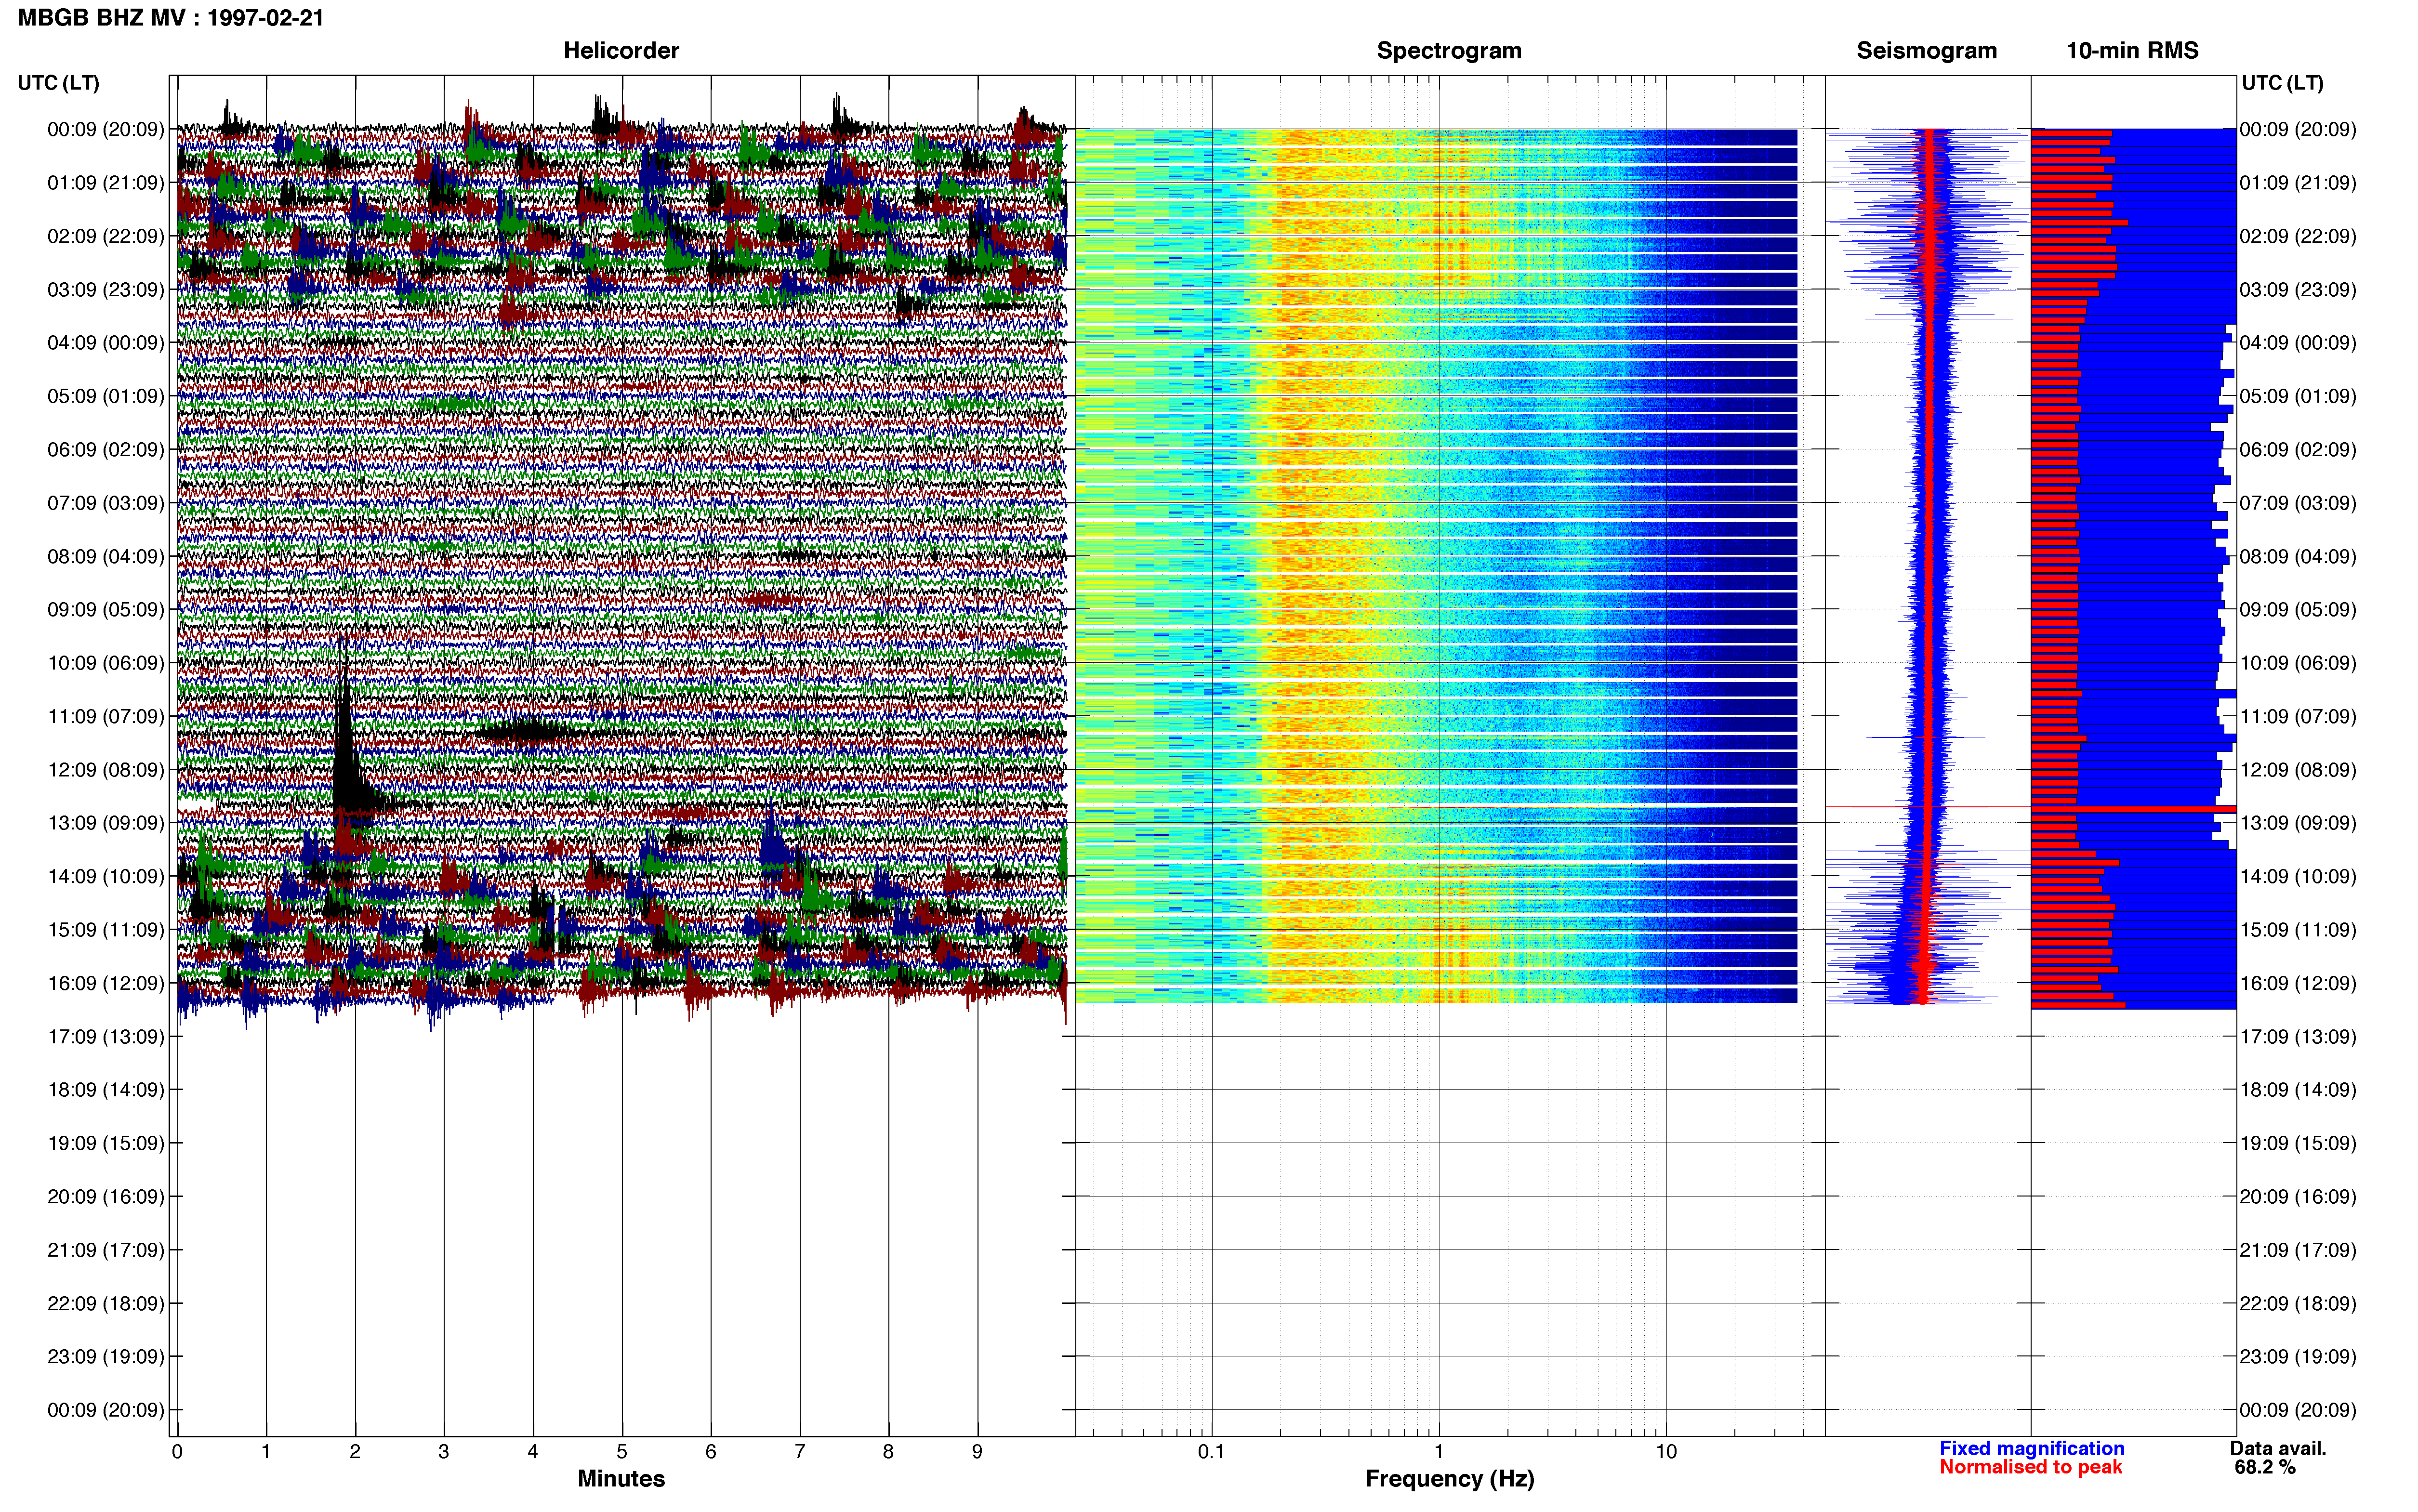Click 'UTC (LT)' header beside the Helicorder

point(58,83)
